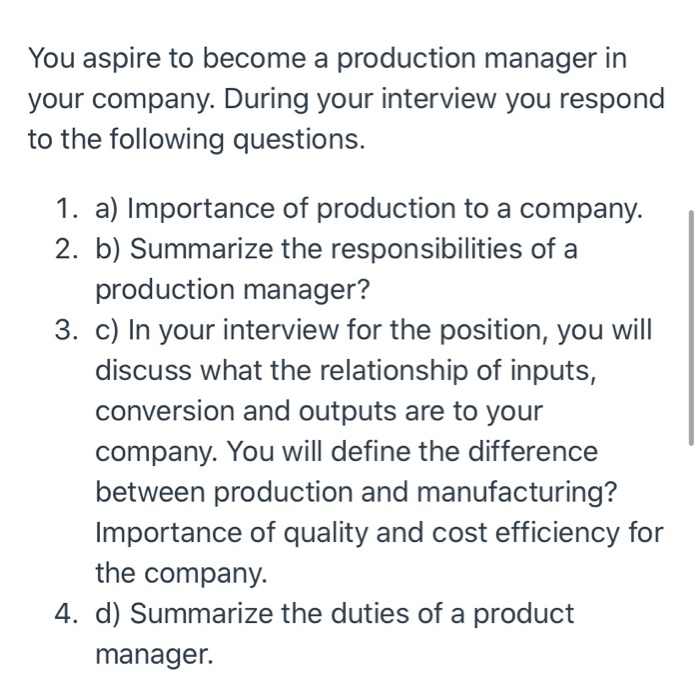
Task: Click list number "1." marker
Action: coord(68,208)
